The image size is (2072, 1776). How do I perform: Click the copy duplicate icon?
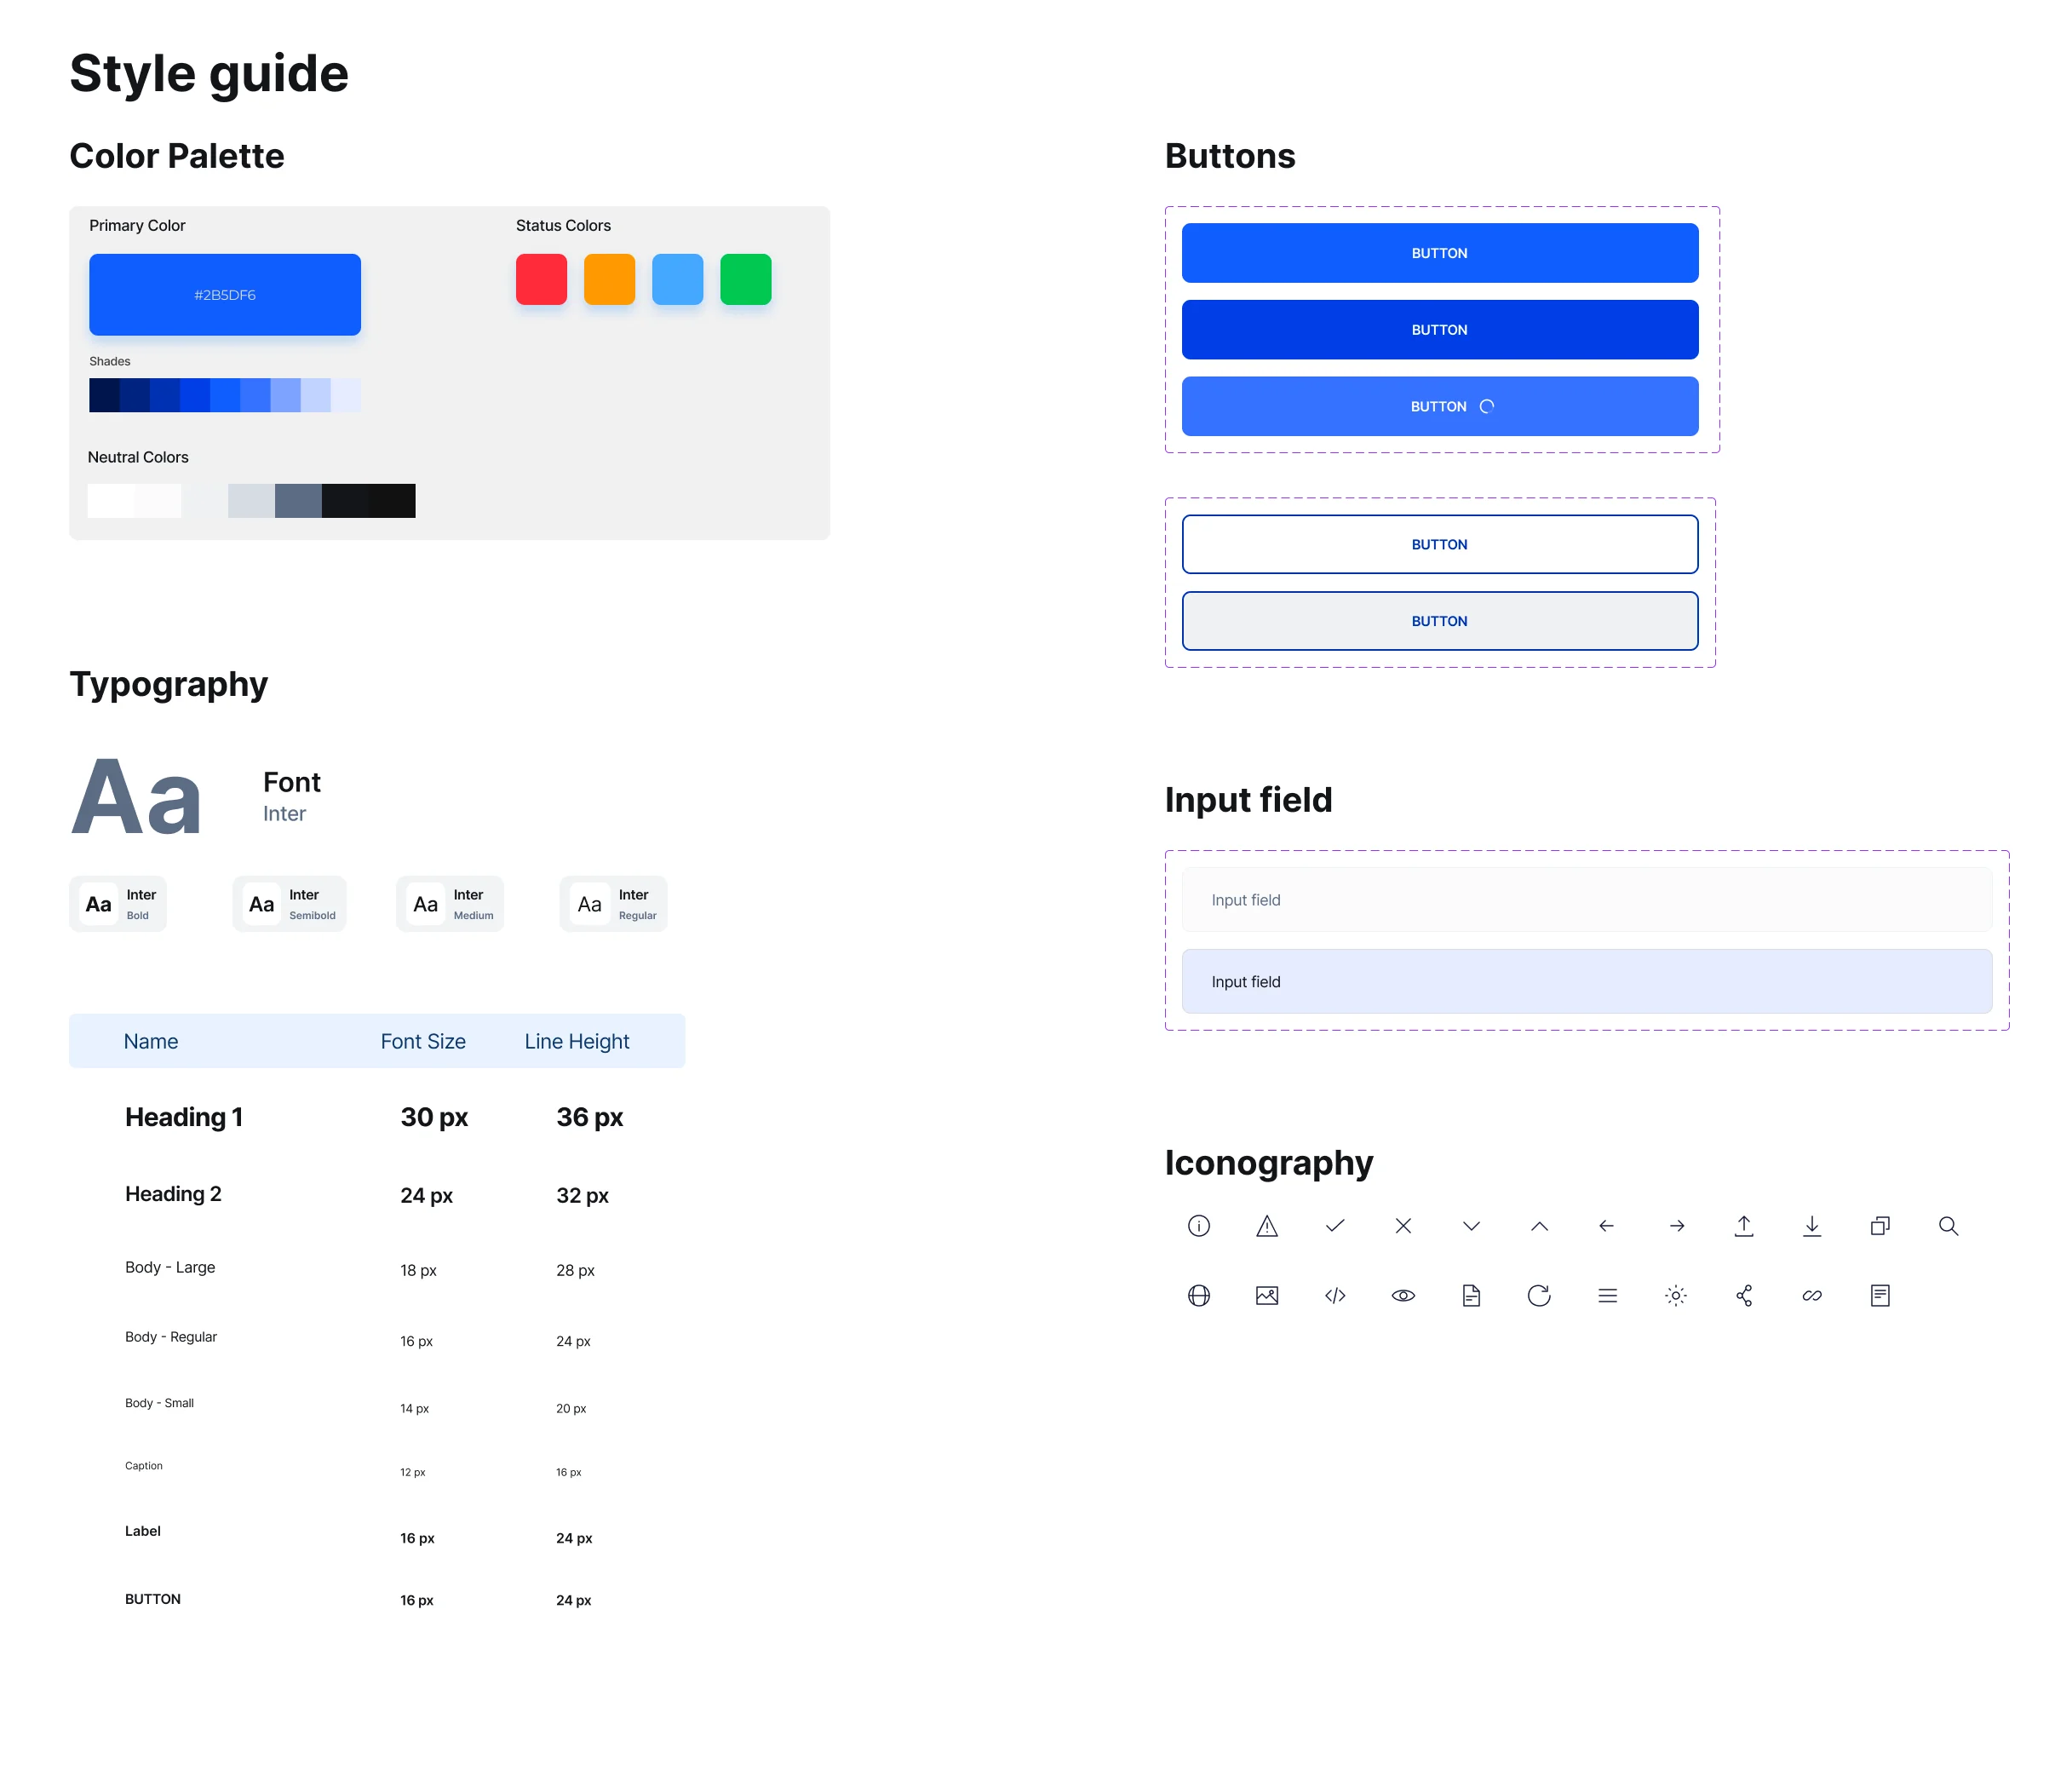(1880, 1226)
